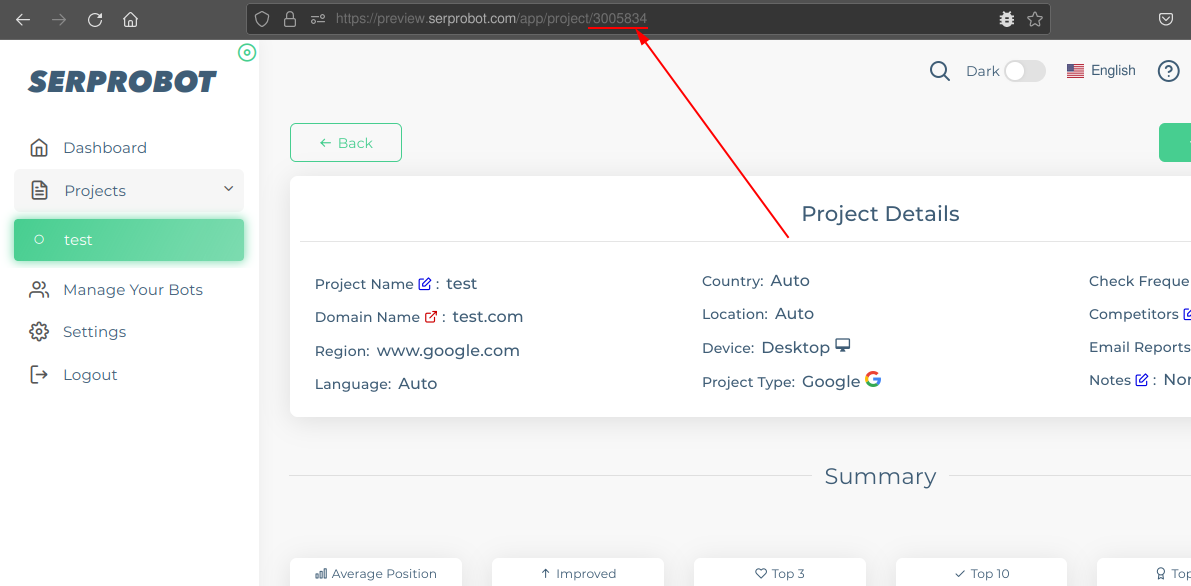This screenshot has width=1191, height=586.
Task: Click the domain value "test.com"
Action: (488, 317)
